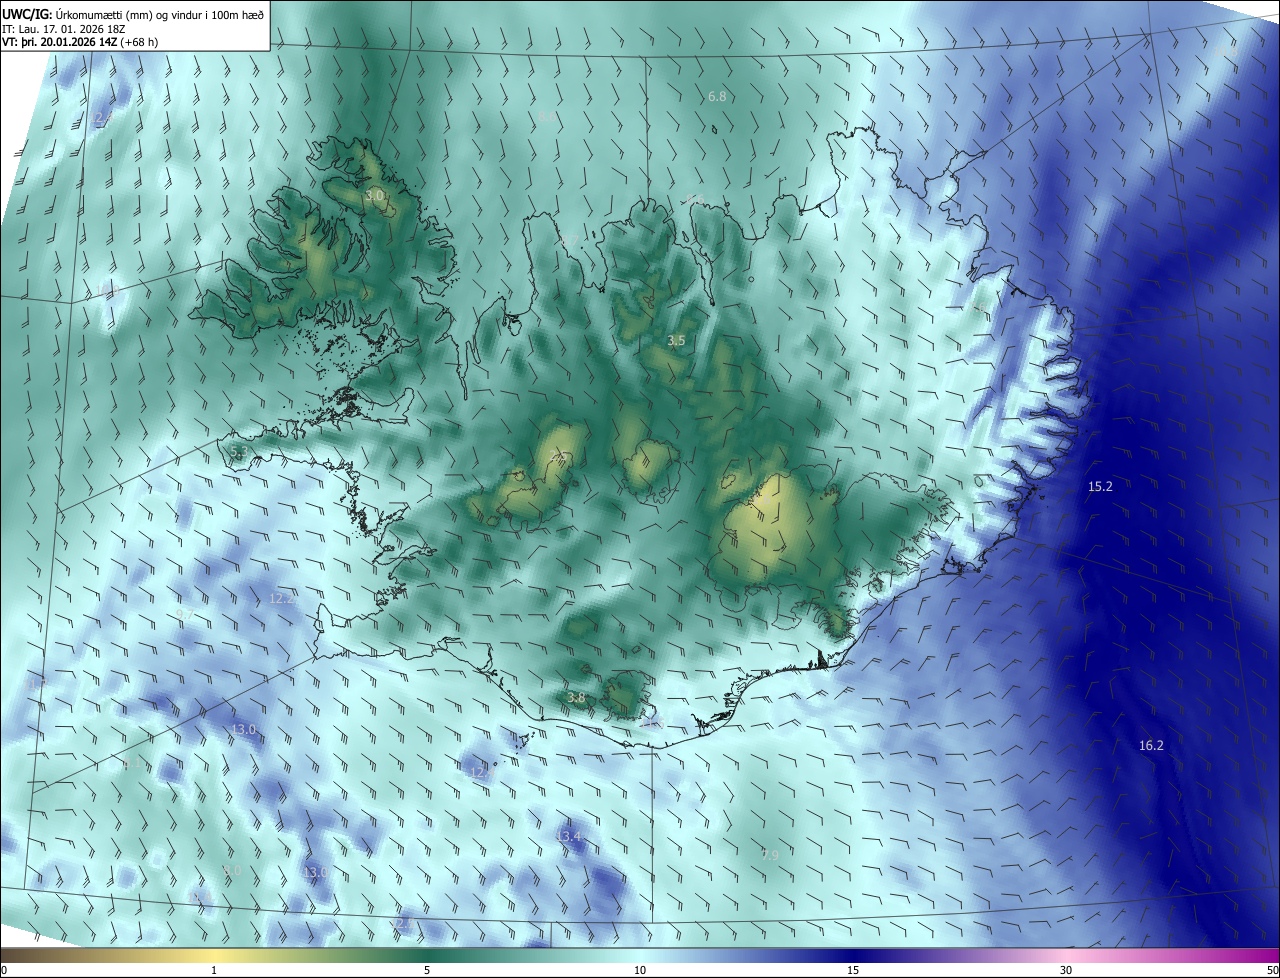Screen dimensions: 1280x978
Task: Click the 7.9 value label over the southern ocean
Action: coord(770,855)
